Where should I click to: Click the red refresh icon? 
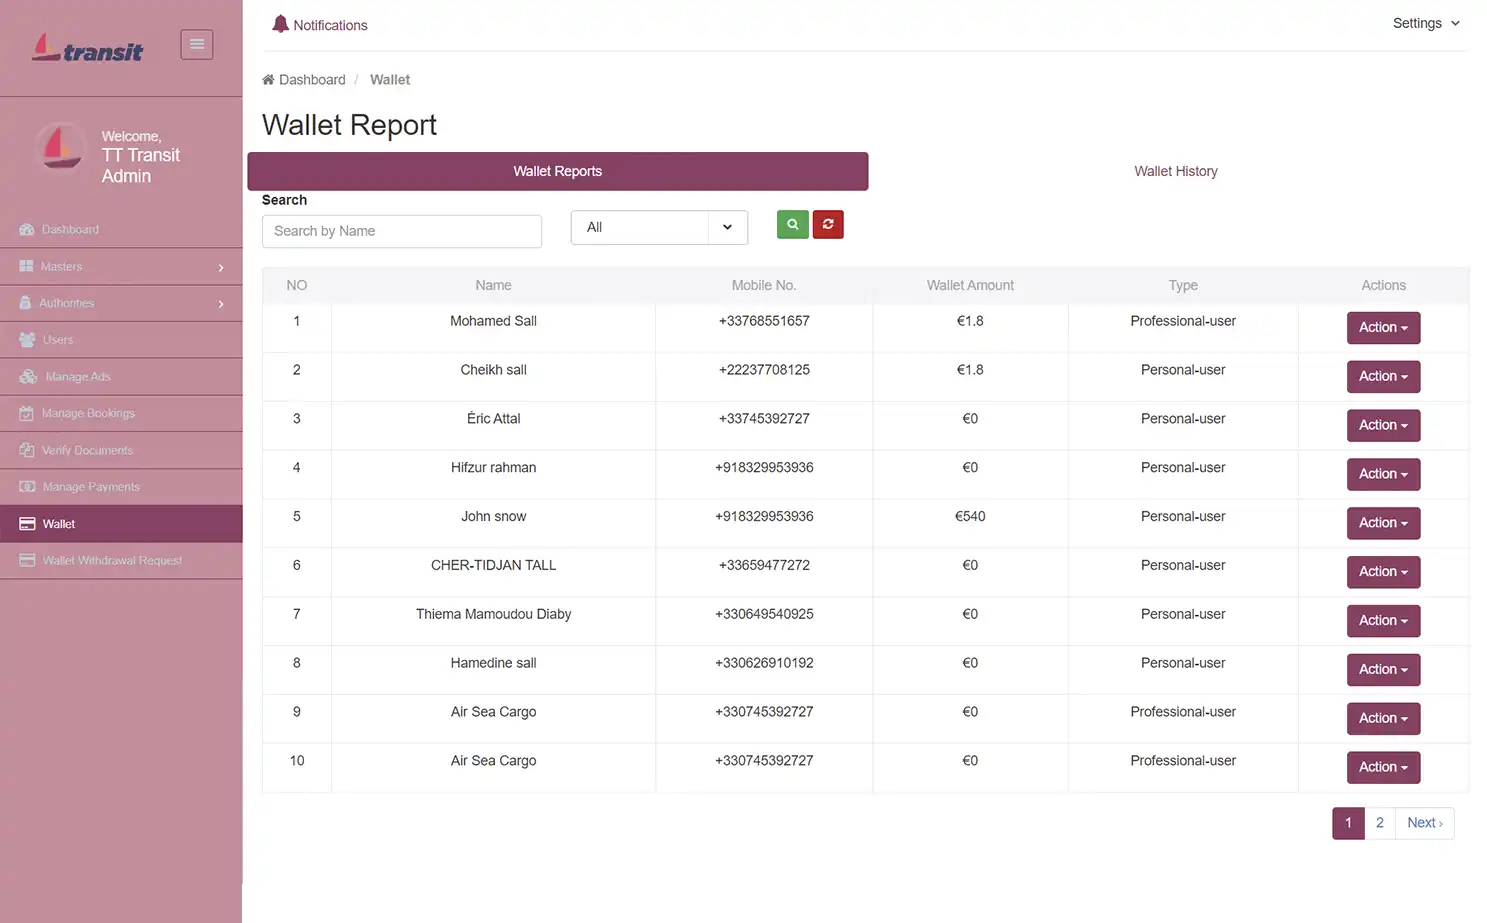(828, 224)
